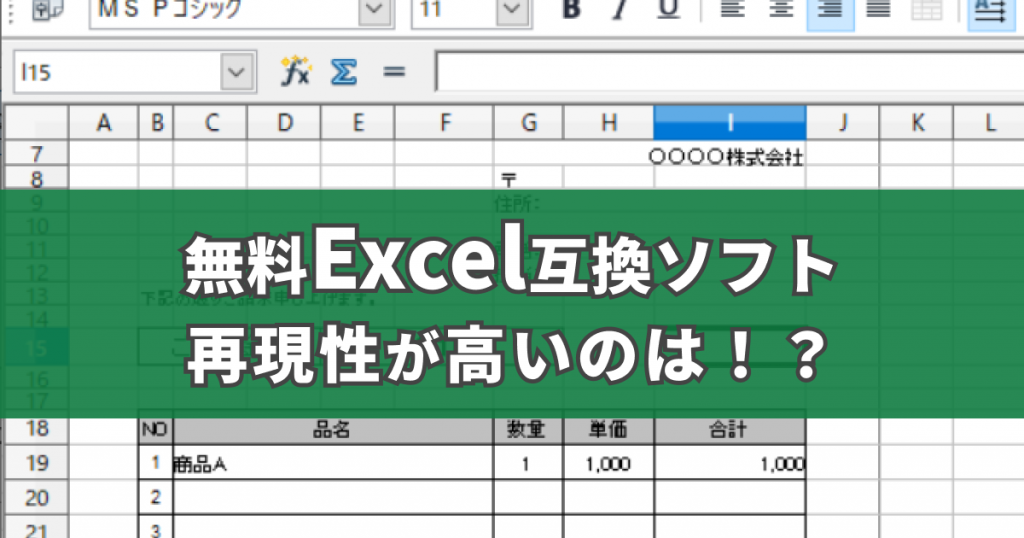Click the 数量 header cell
Viewport: 1024px width, 538px height.
click(x=528, y=430)
